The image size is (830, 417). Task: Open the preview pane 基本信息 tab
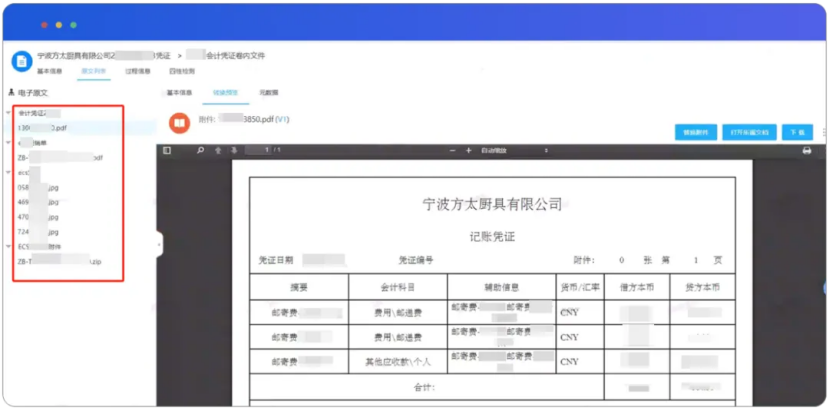(179, 93)
